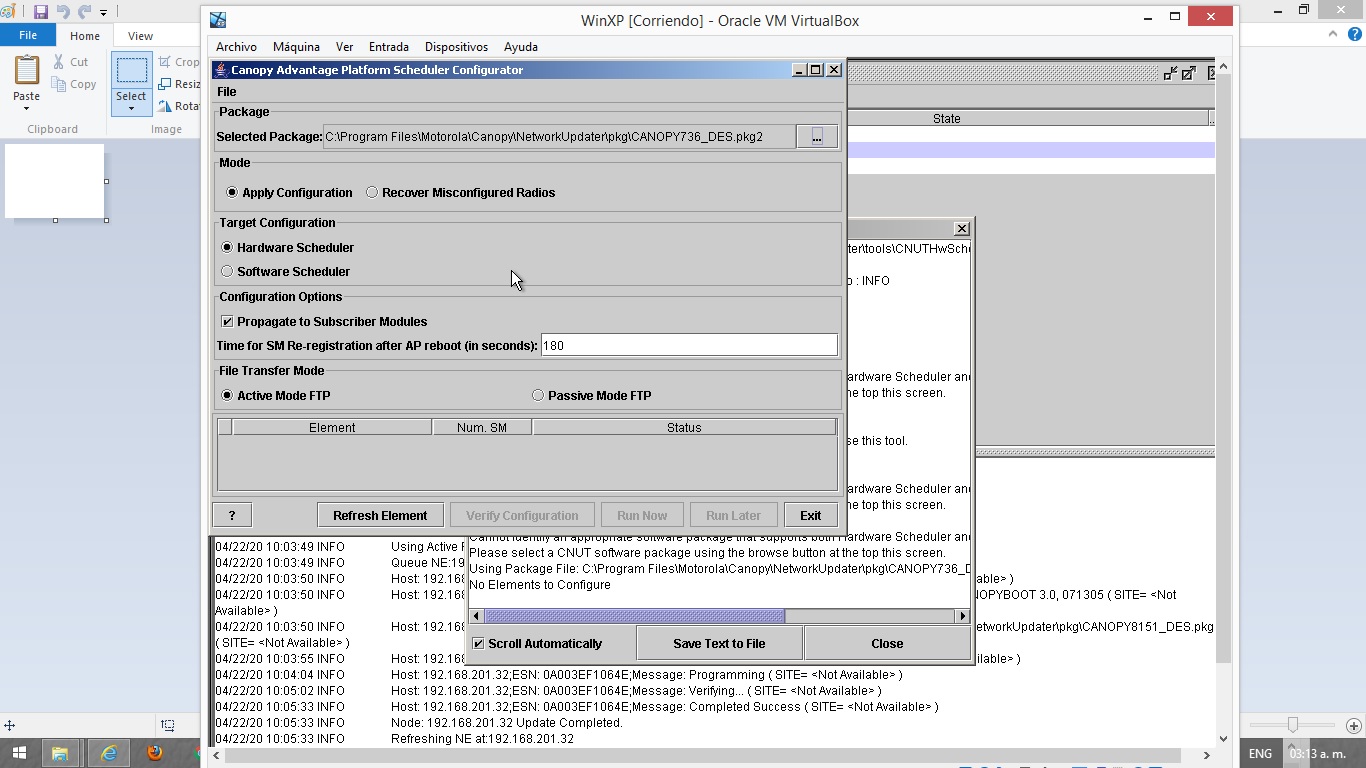Screen dimensions: 1366x768
Task: Open File Explorer from the taskbar
Action: pos(60,753)
